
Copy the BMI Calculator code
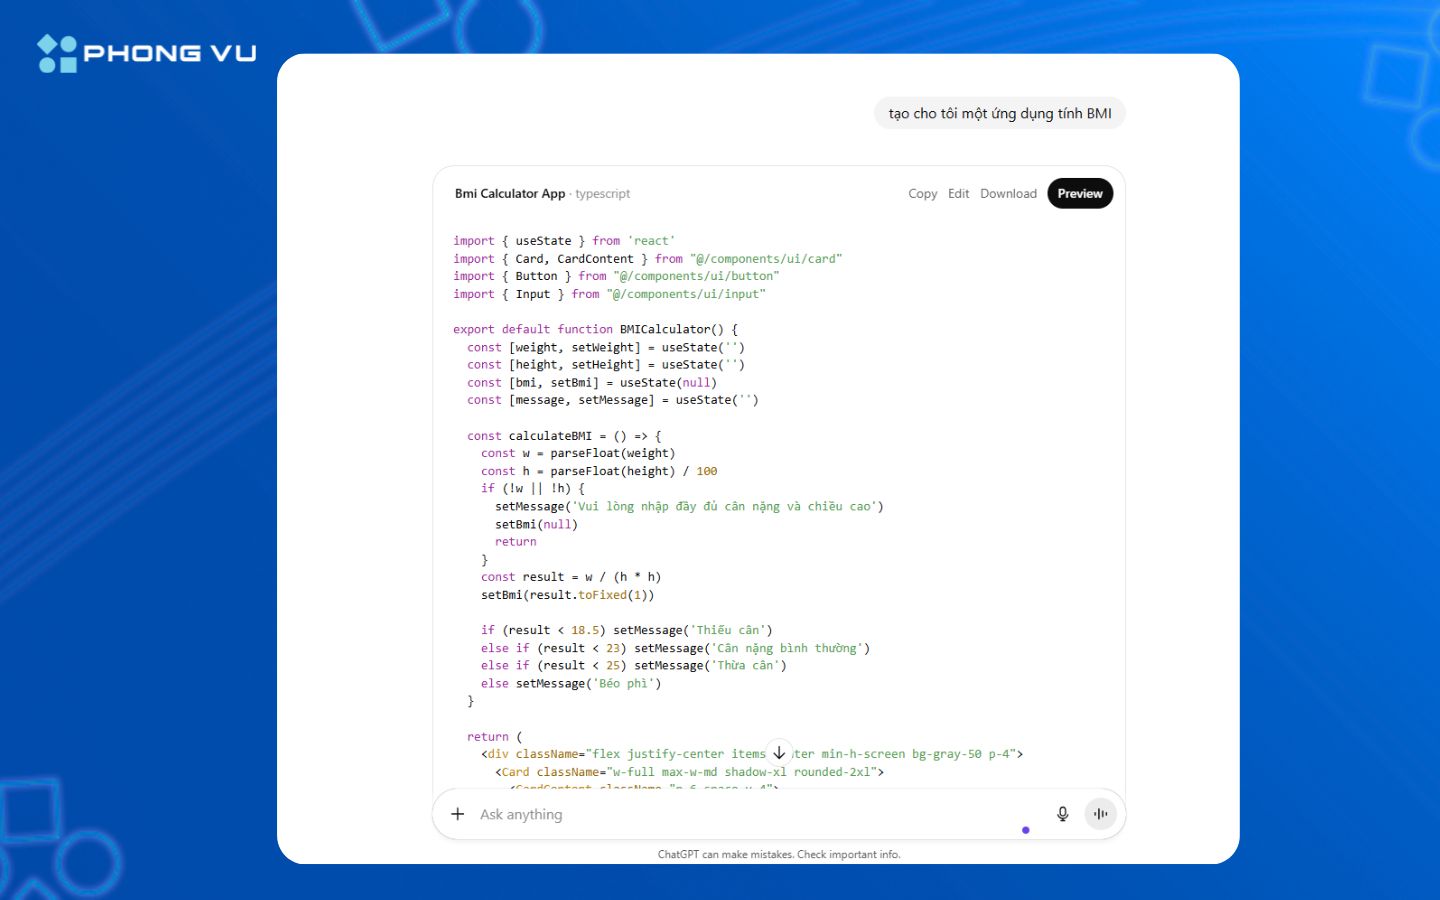click(x=922, y=194)
